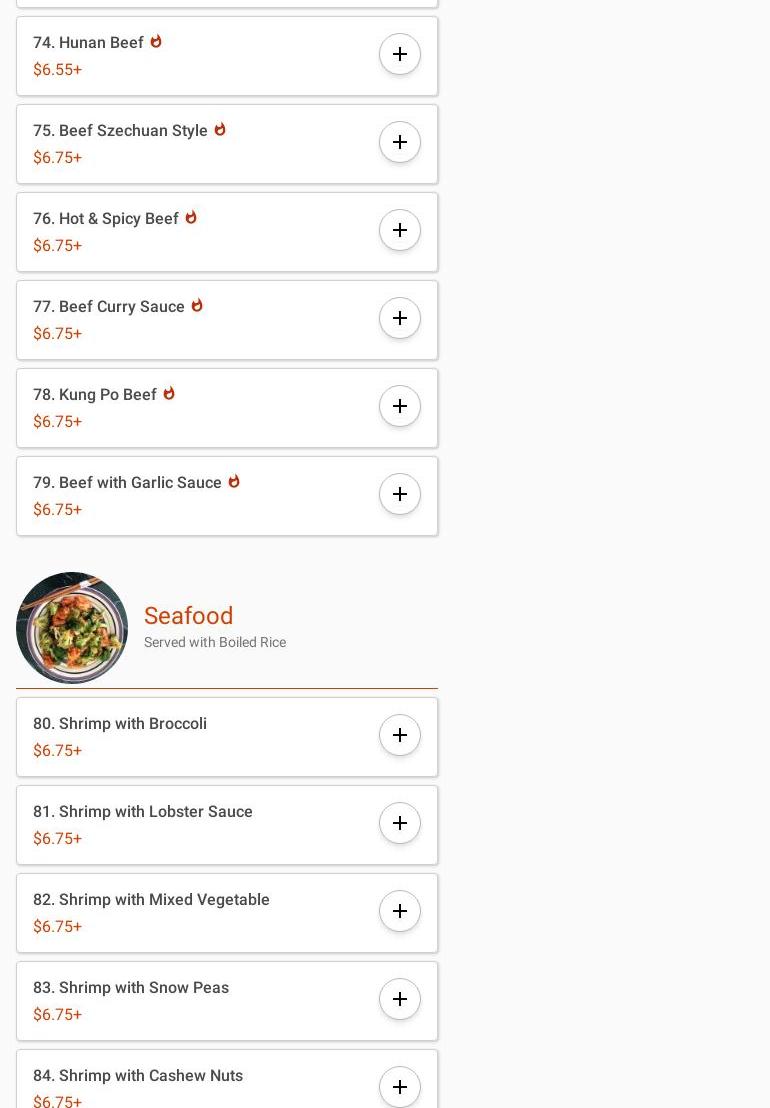Add Hot & Spicy Beef item
This screenshot has width=770, height=1108.
(400, 230)
